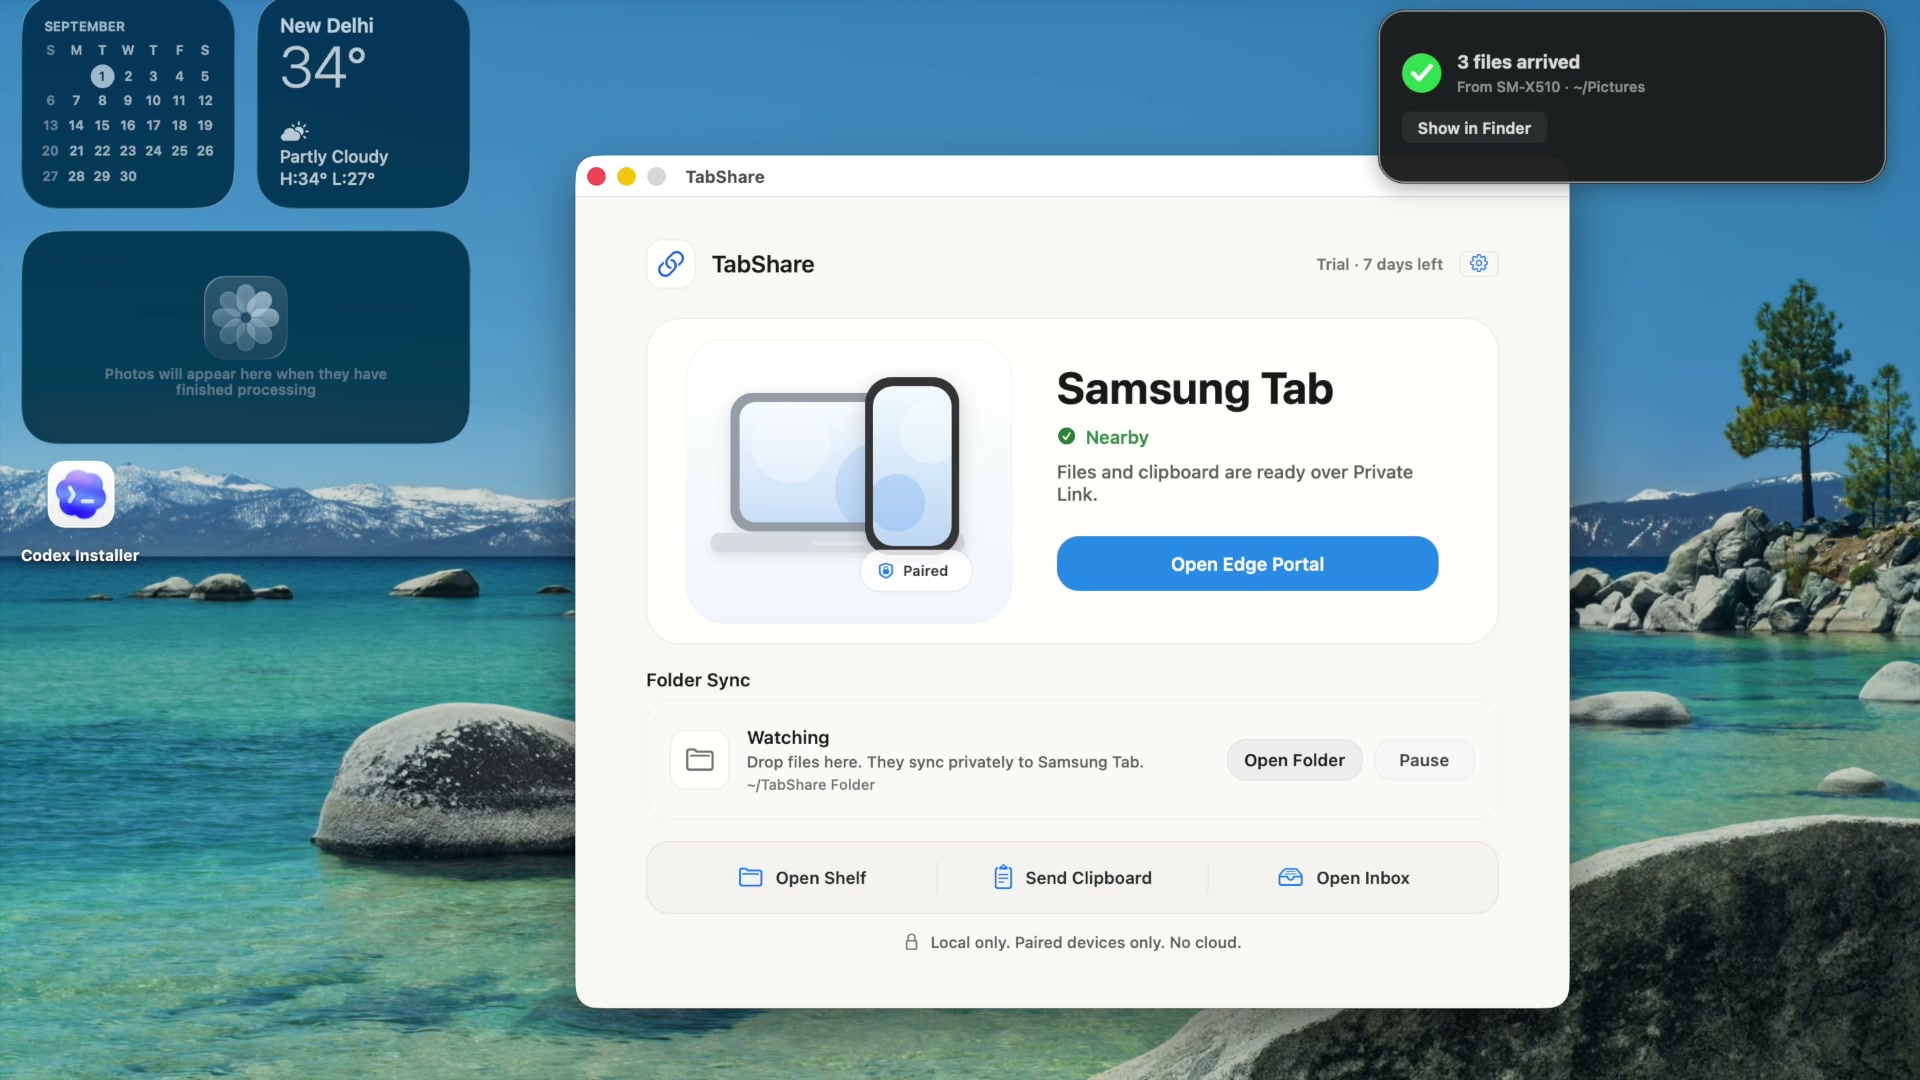
Task: Click the folder icon beside Watching
Action: click(x=700, y=760)
